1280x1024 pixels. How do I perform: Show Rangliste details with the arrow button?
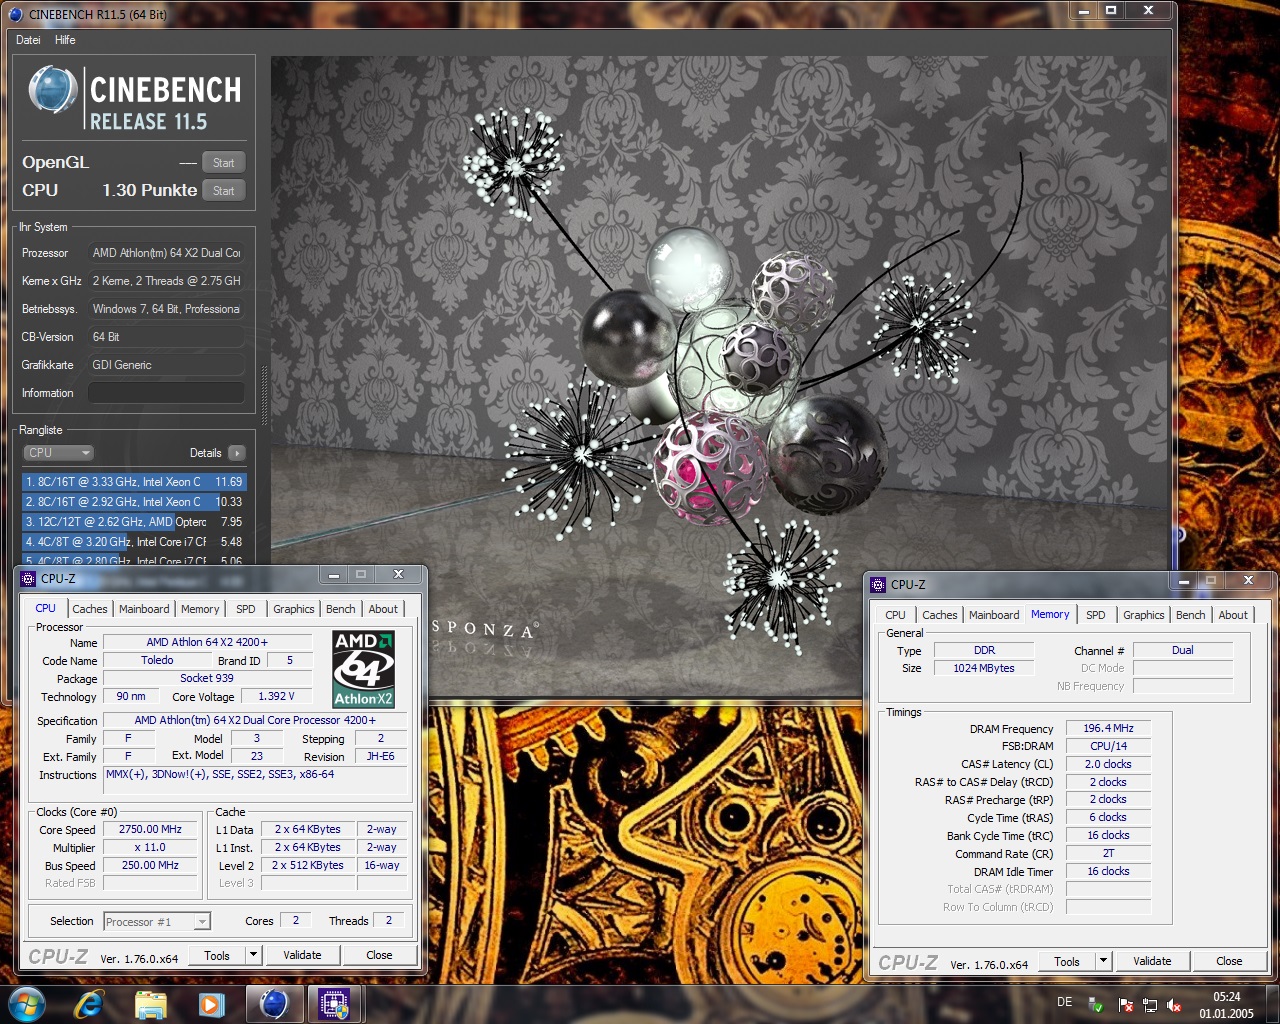click(x=237, y=453)
